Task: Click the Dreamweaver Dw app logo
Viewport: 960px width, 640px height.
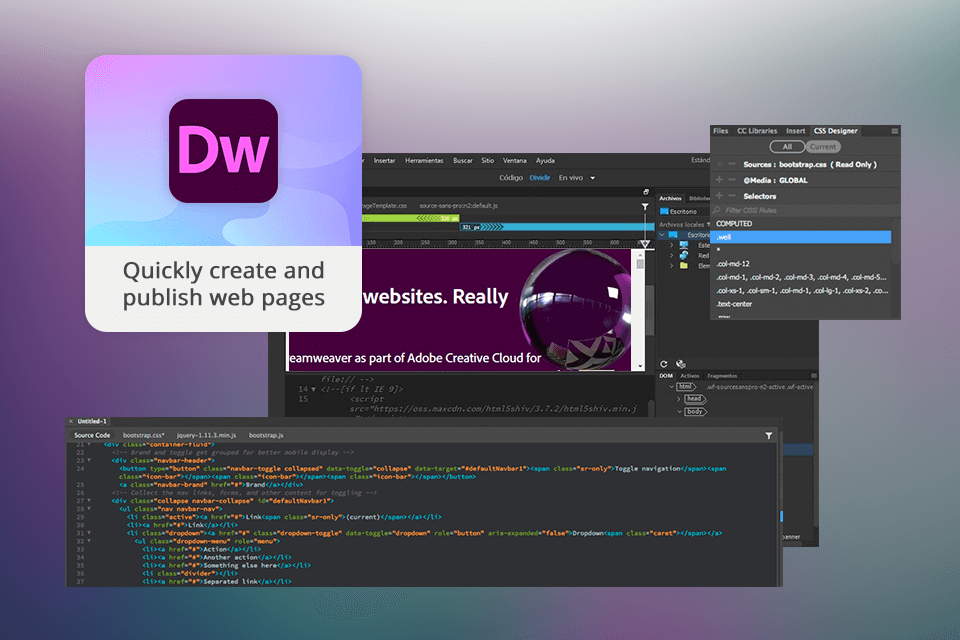Action: point(223,151)
